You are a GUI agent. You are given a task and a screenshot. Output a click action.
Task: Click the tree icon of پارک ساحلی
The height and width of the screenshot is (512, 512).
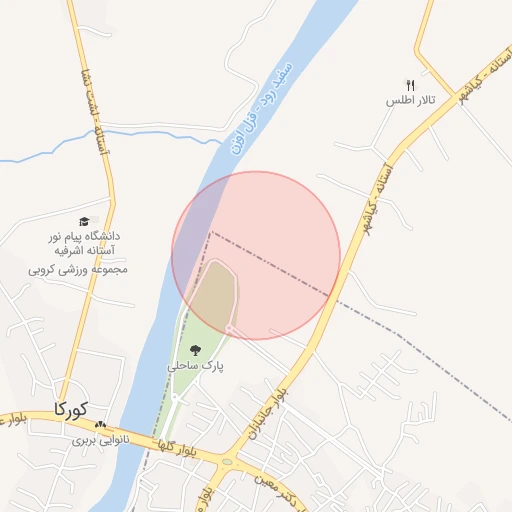tap(195, 350)
